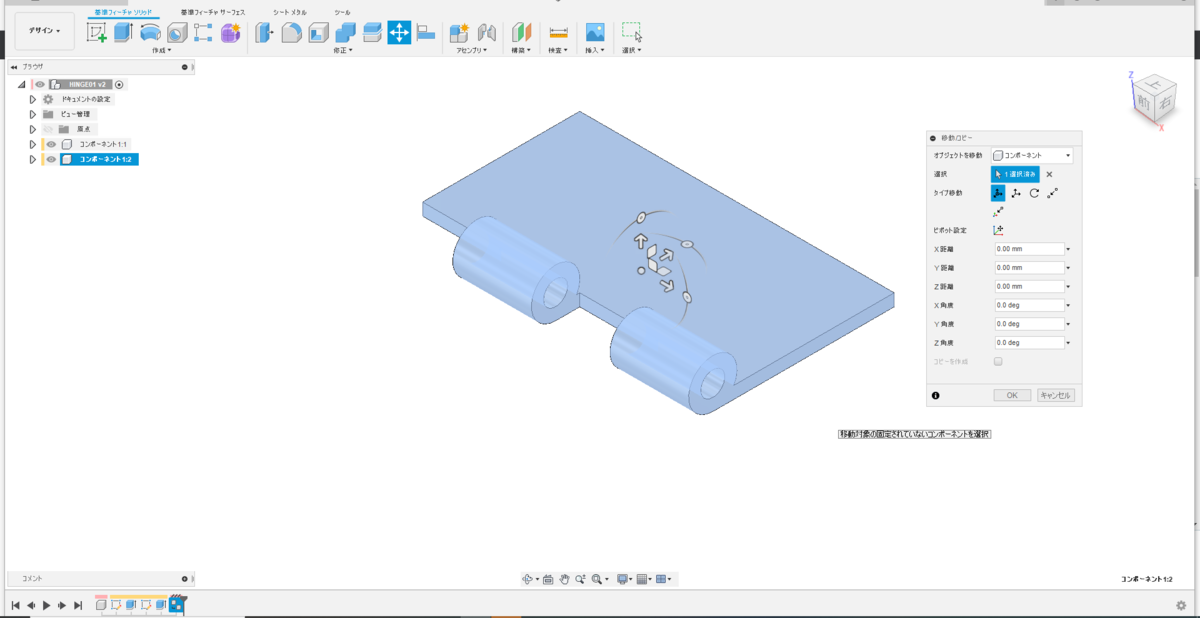Select the Offset Face tool
The image size is (1200, 618).
coord(372,33)
